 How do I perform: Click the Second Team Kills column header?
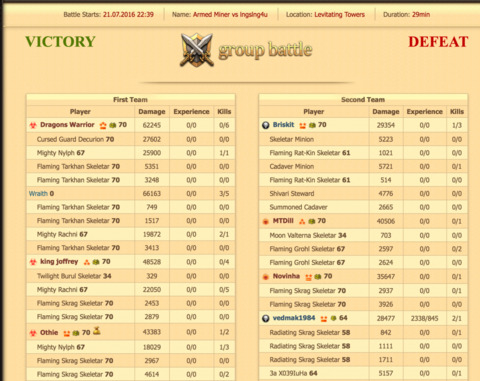pos(457,112)
